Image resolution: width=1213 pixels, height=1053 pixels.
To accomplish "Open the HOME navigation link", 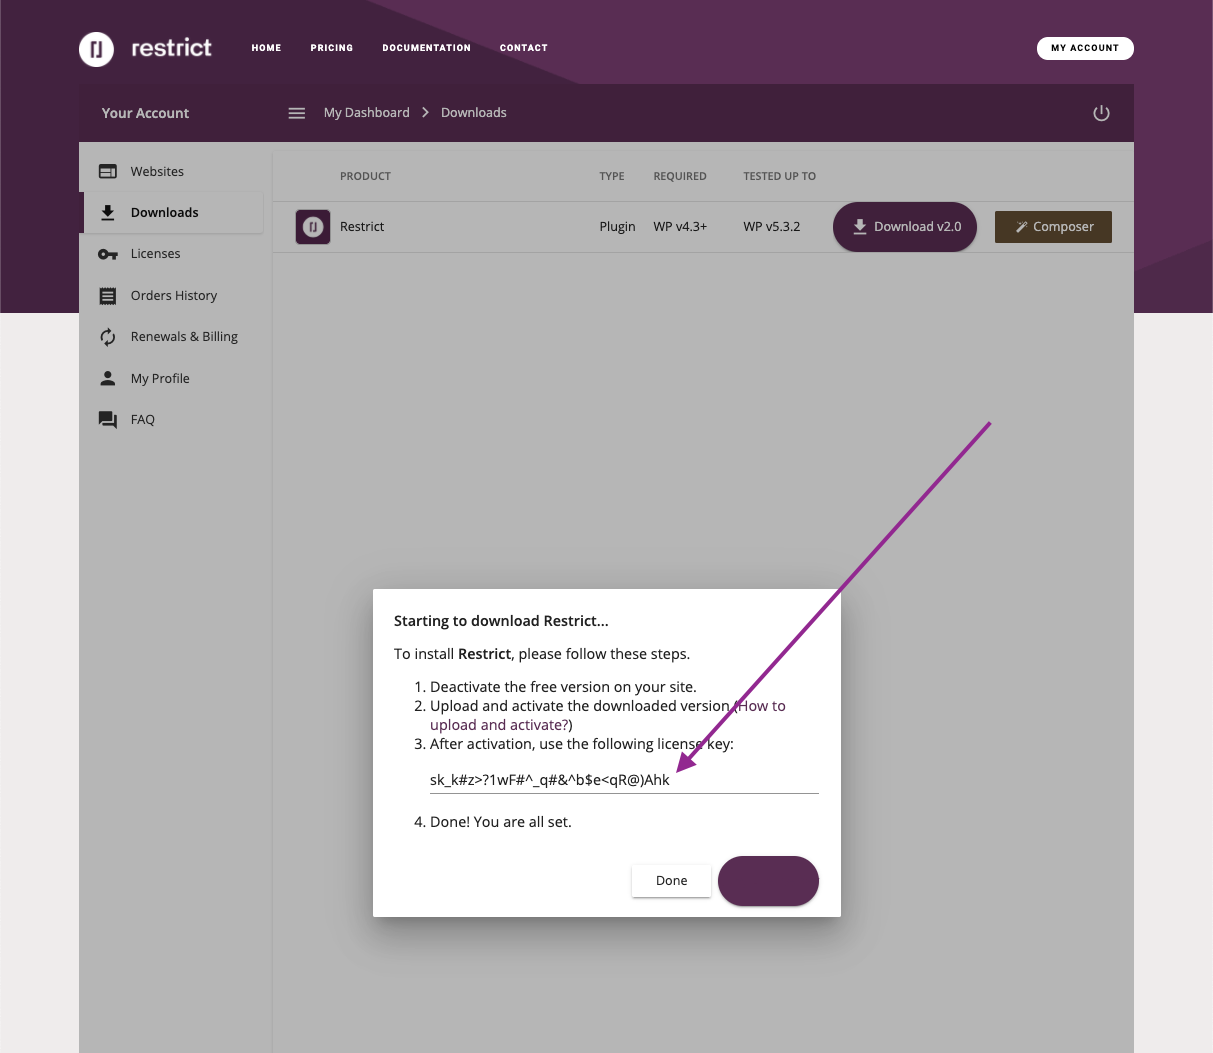I will 266,48.
